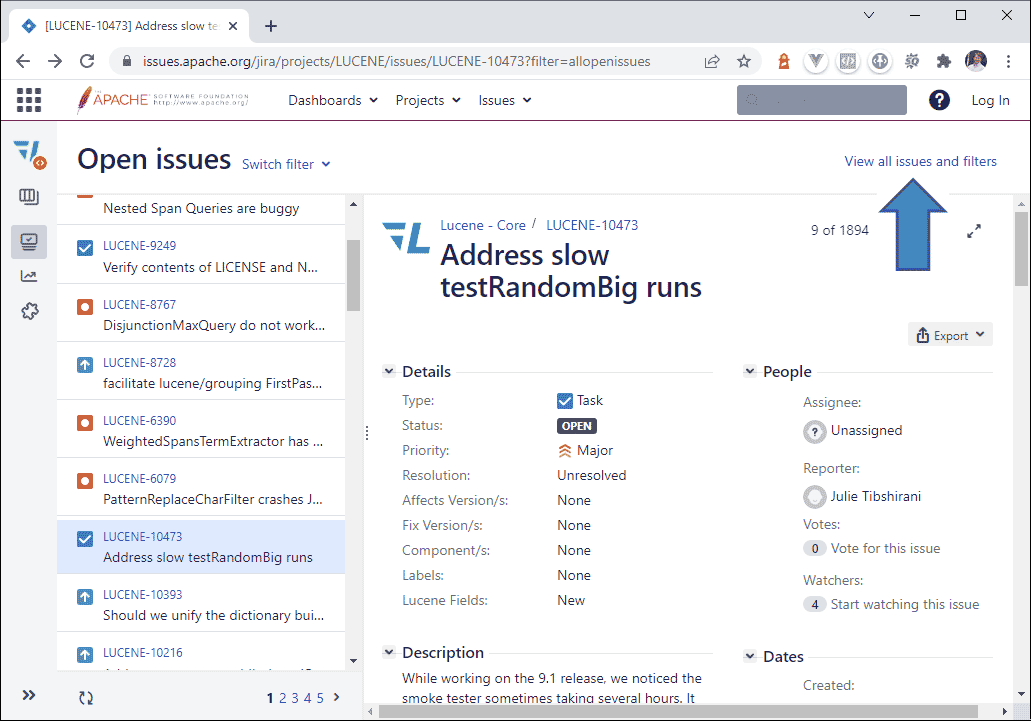This screenshot has width=1031, height=721.
Task: Select the Issues icon in sidebar
Action: pyautogui.click(x=29, y=241)
